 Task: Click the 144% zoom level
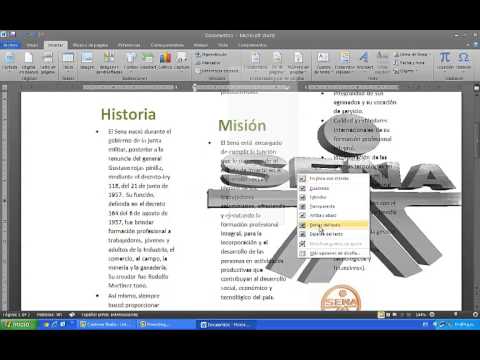[421, 314]
